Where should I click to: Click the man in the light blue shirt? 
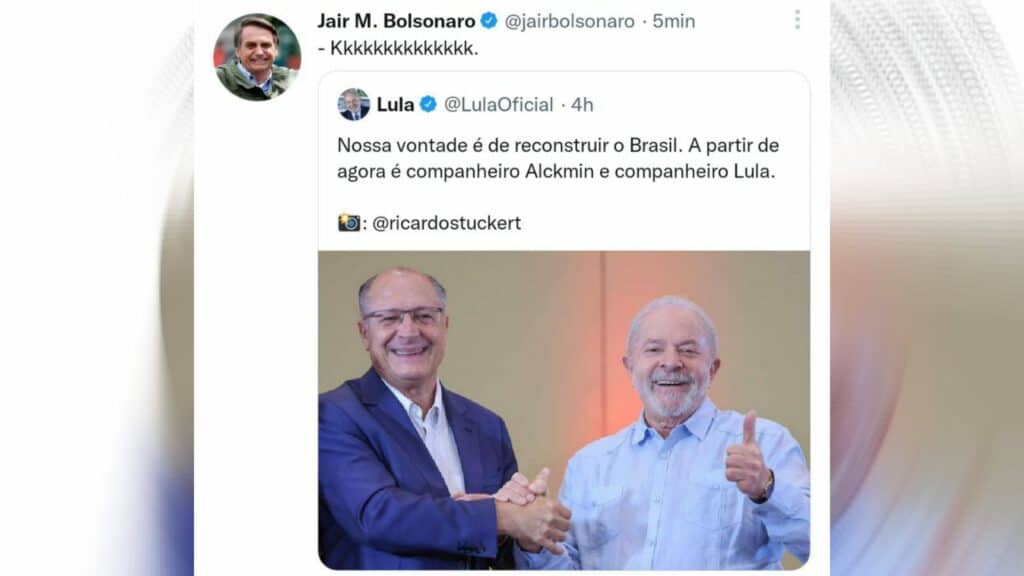[x=682, y=438]
